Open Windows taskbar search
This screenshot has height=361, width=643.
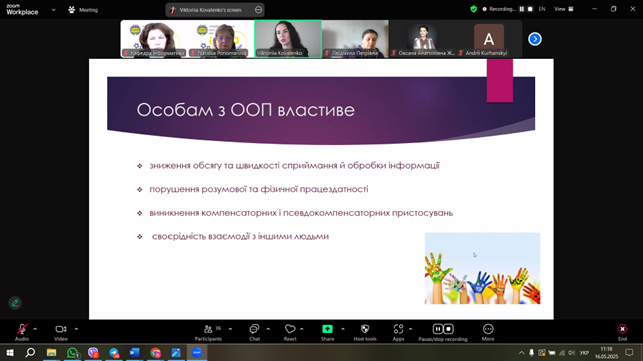pyautogui.click(x=30, y=352)
